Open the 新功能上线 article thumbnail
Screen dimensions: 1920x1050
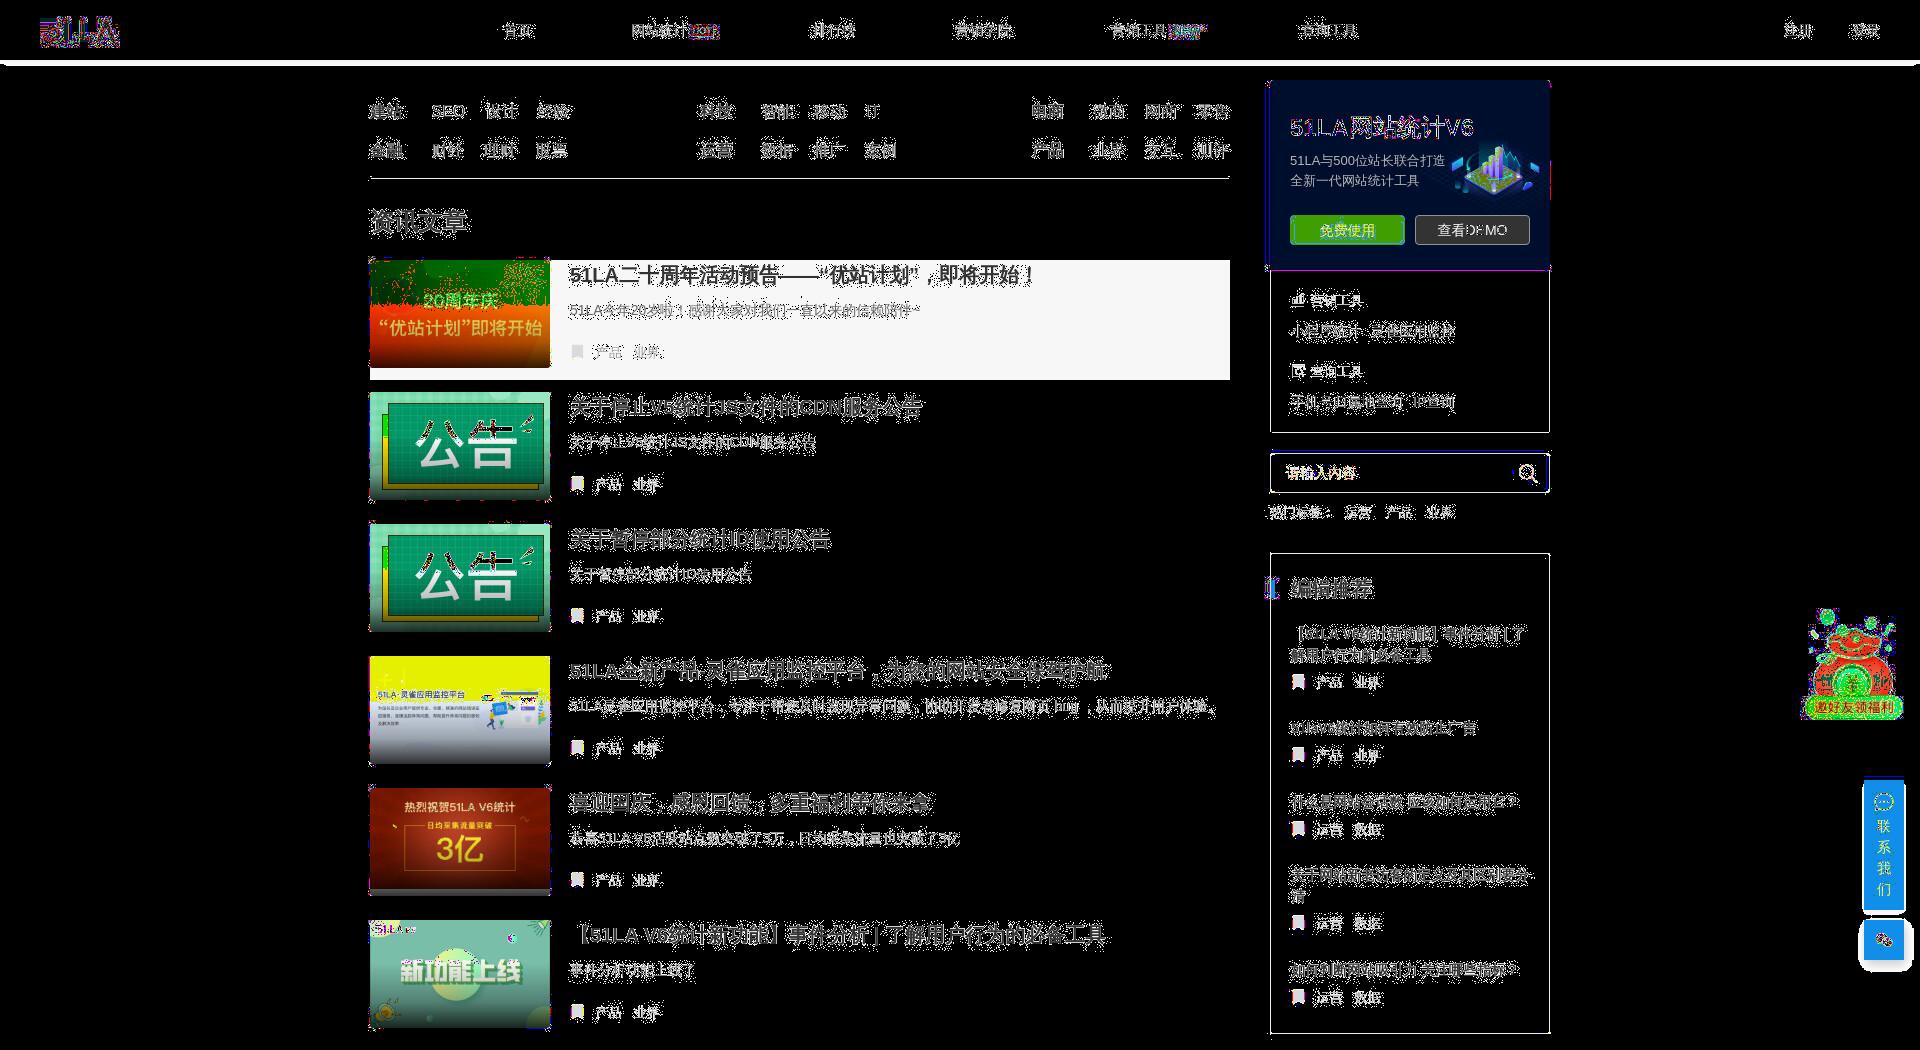point(460,974)
